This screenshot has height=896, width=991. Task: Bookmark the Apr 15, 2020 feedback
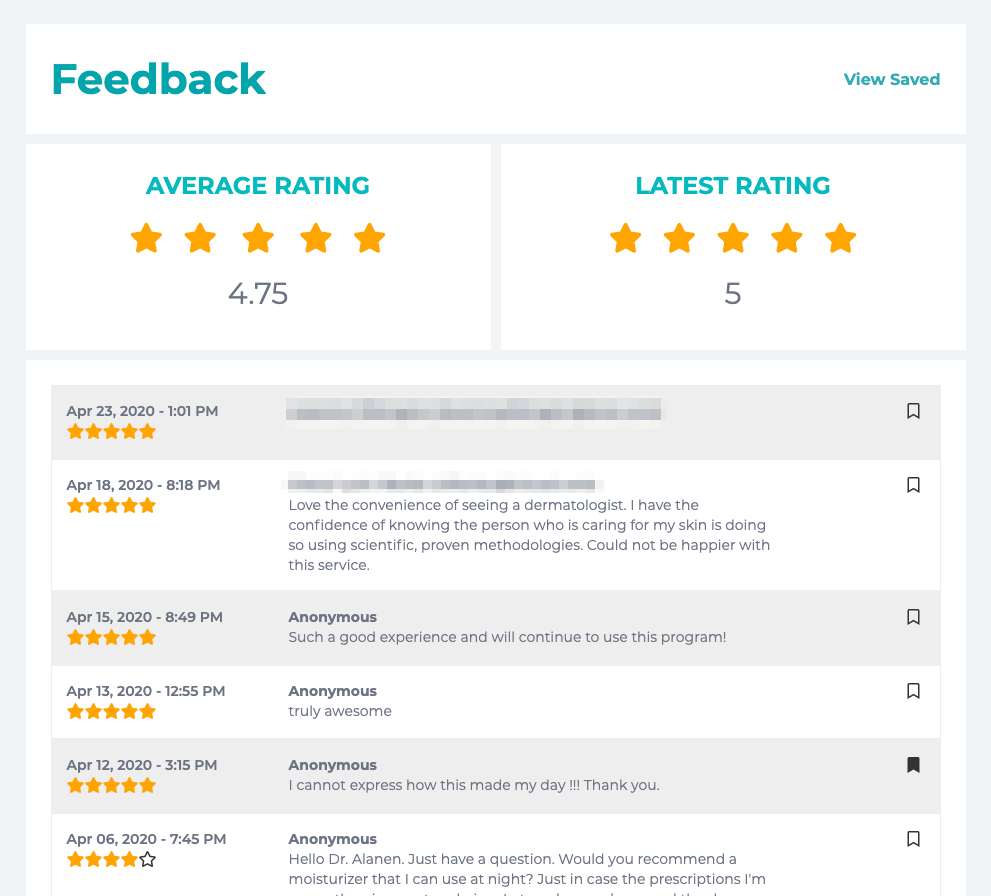pos(913,617)
